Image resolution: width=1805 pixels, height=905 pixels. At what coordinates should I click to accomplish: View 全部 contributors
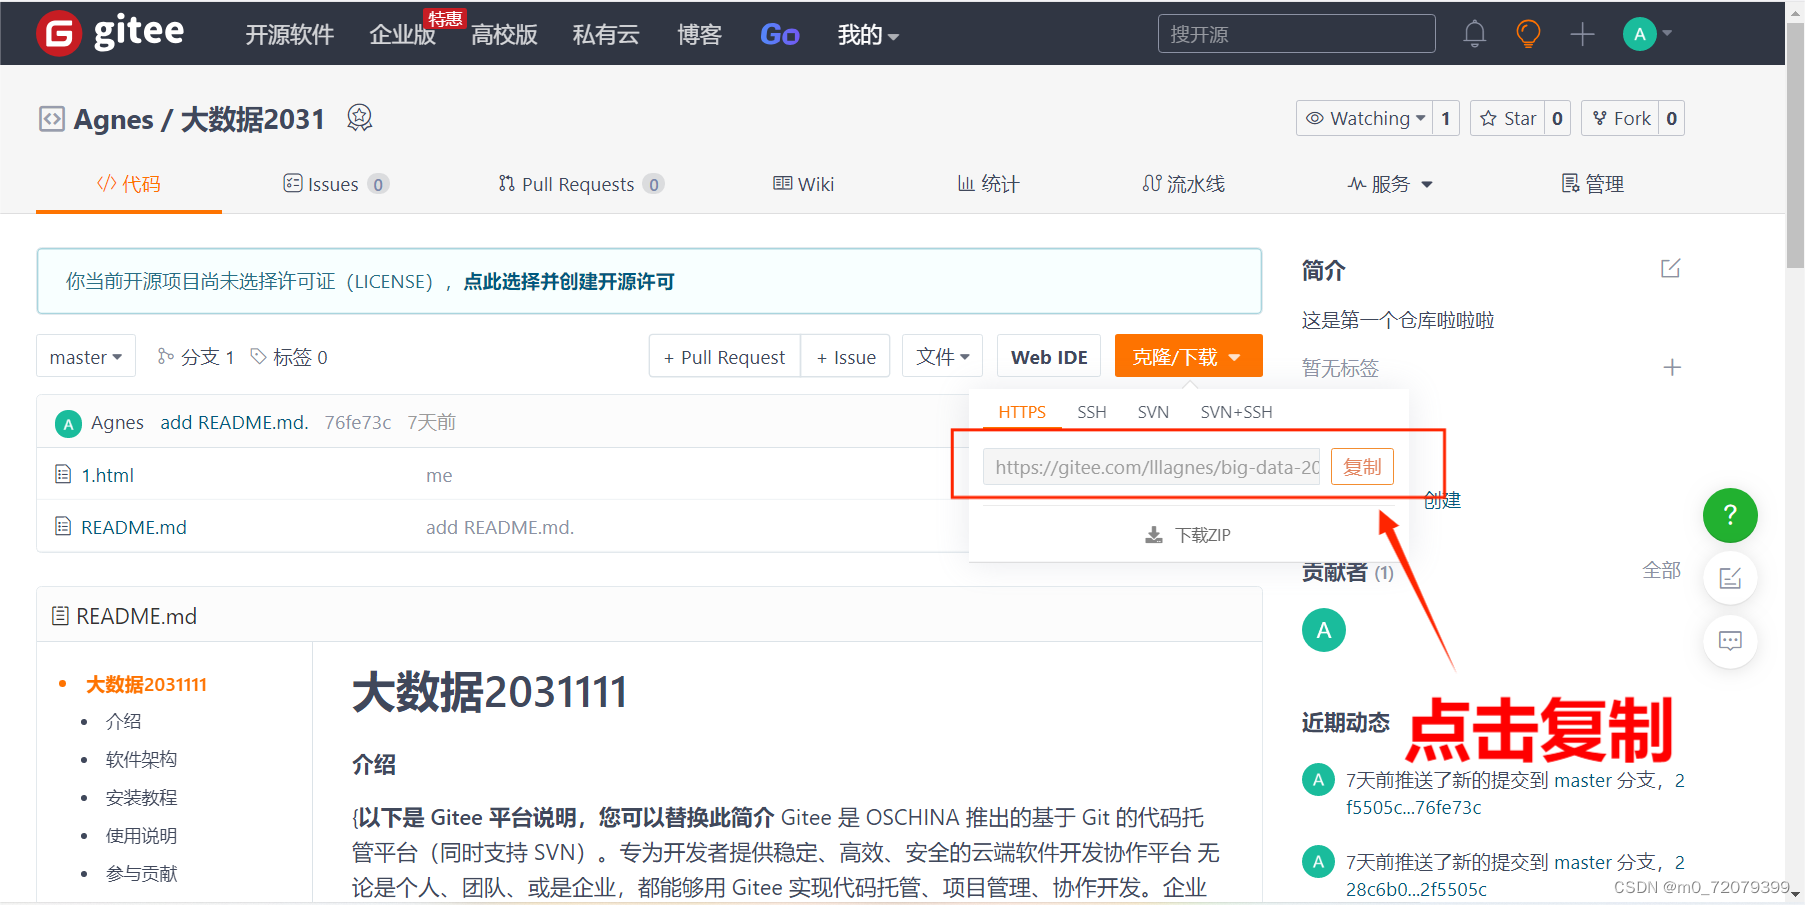(x=1661, y=570)
